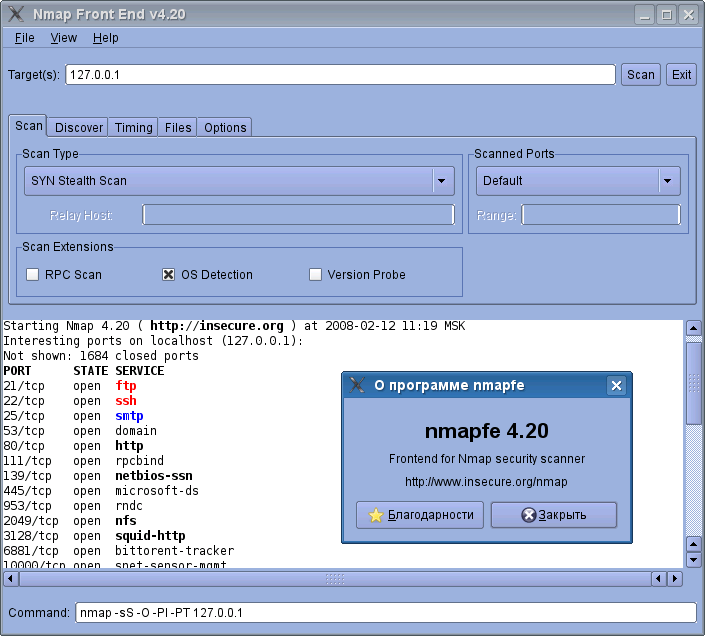Click the domain service entry

[x=136, y=431]
